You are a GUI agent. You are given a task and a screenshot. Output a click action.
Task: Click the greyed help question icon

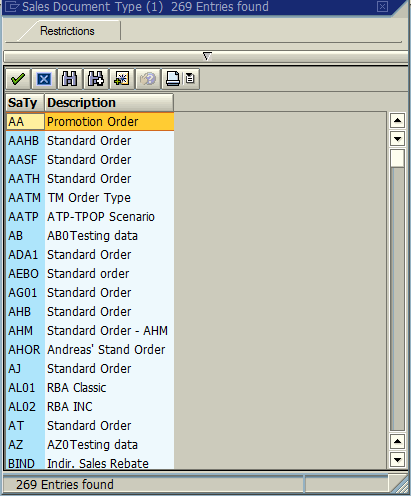click(148, 79)
